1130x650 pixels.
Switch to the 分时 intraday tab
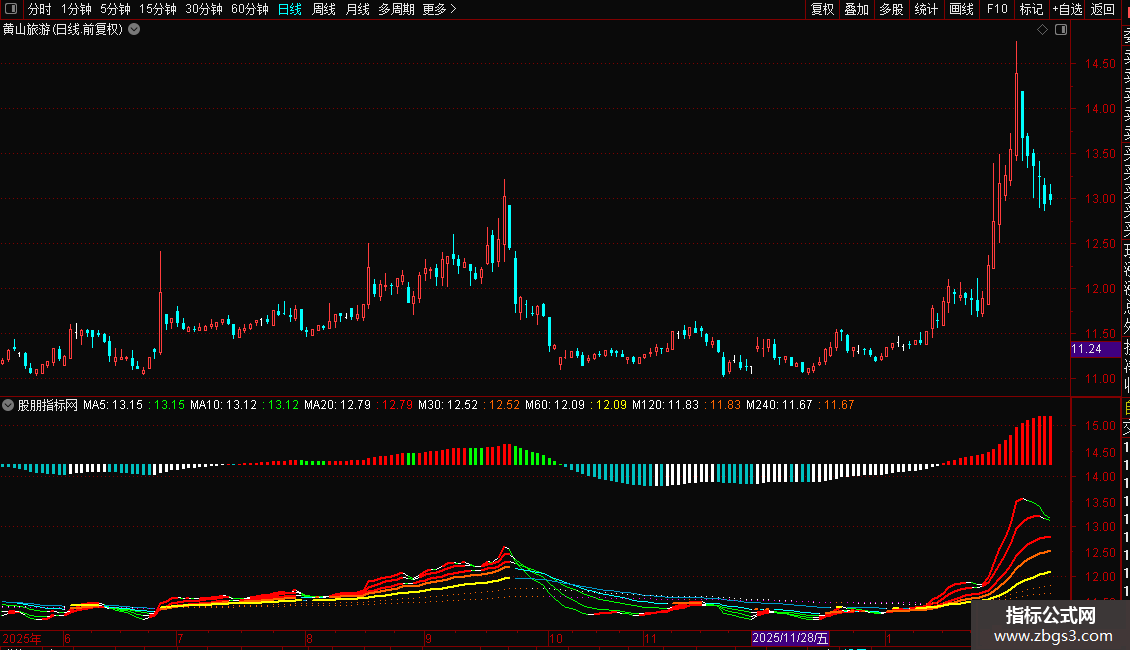point(40,9)
